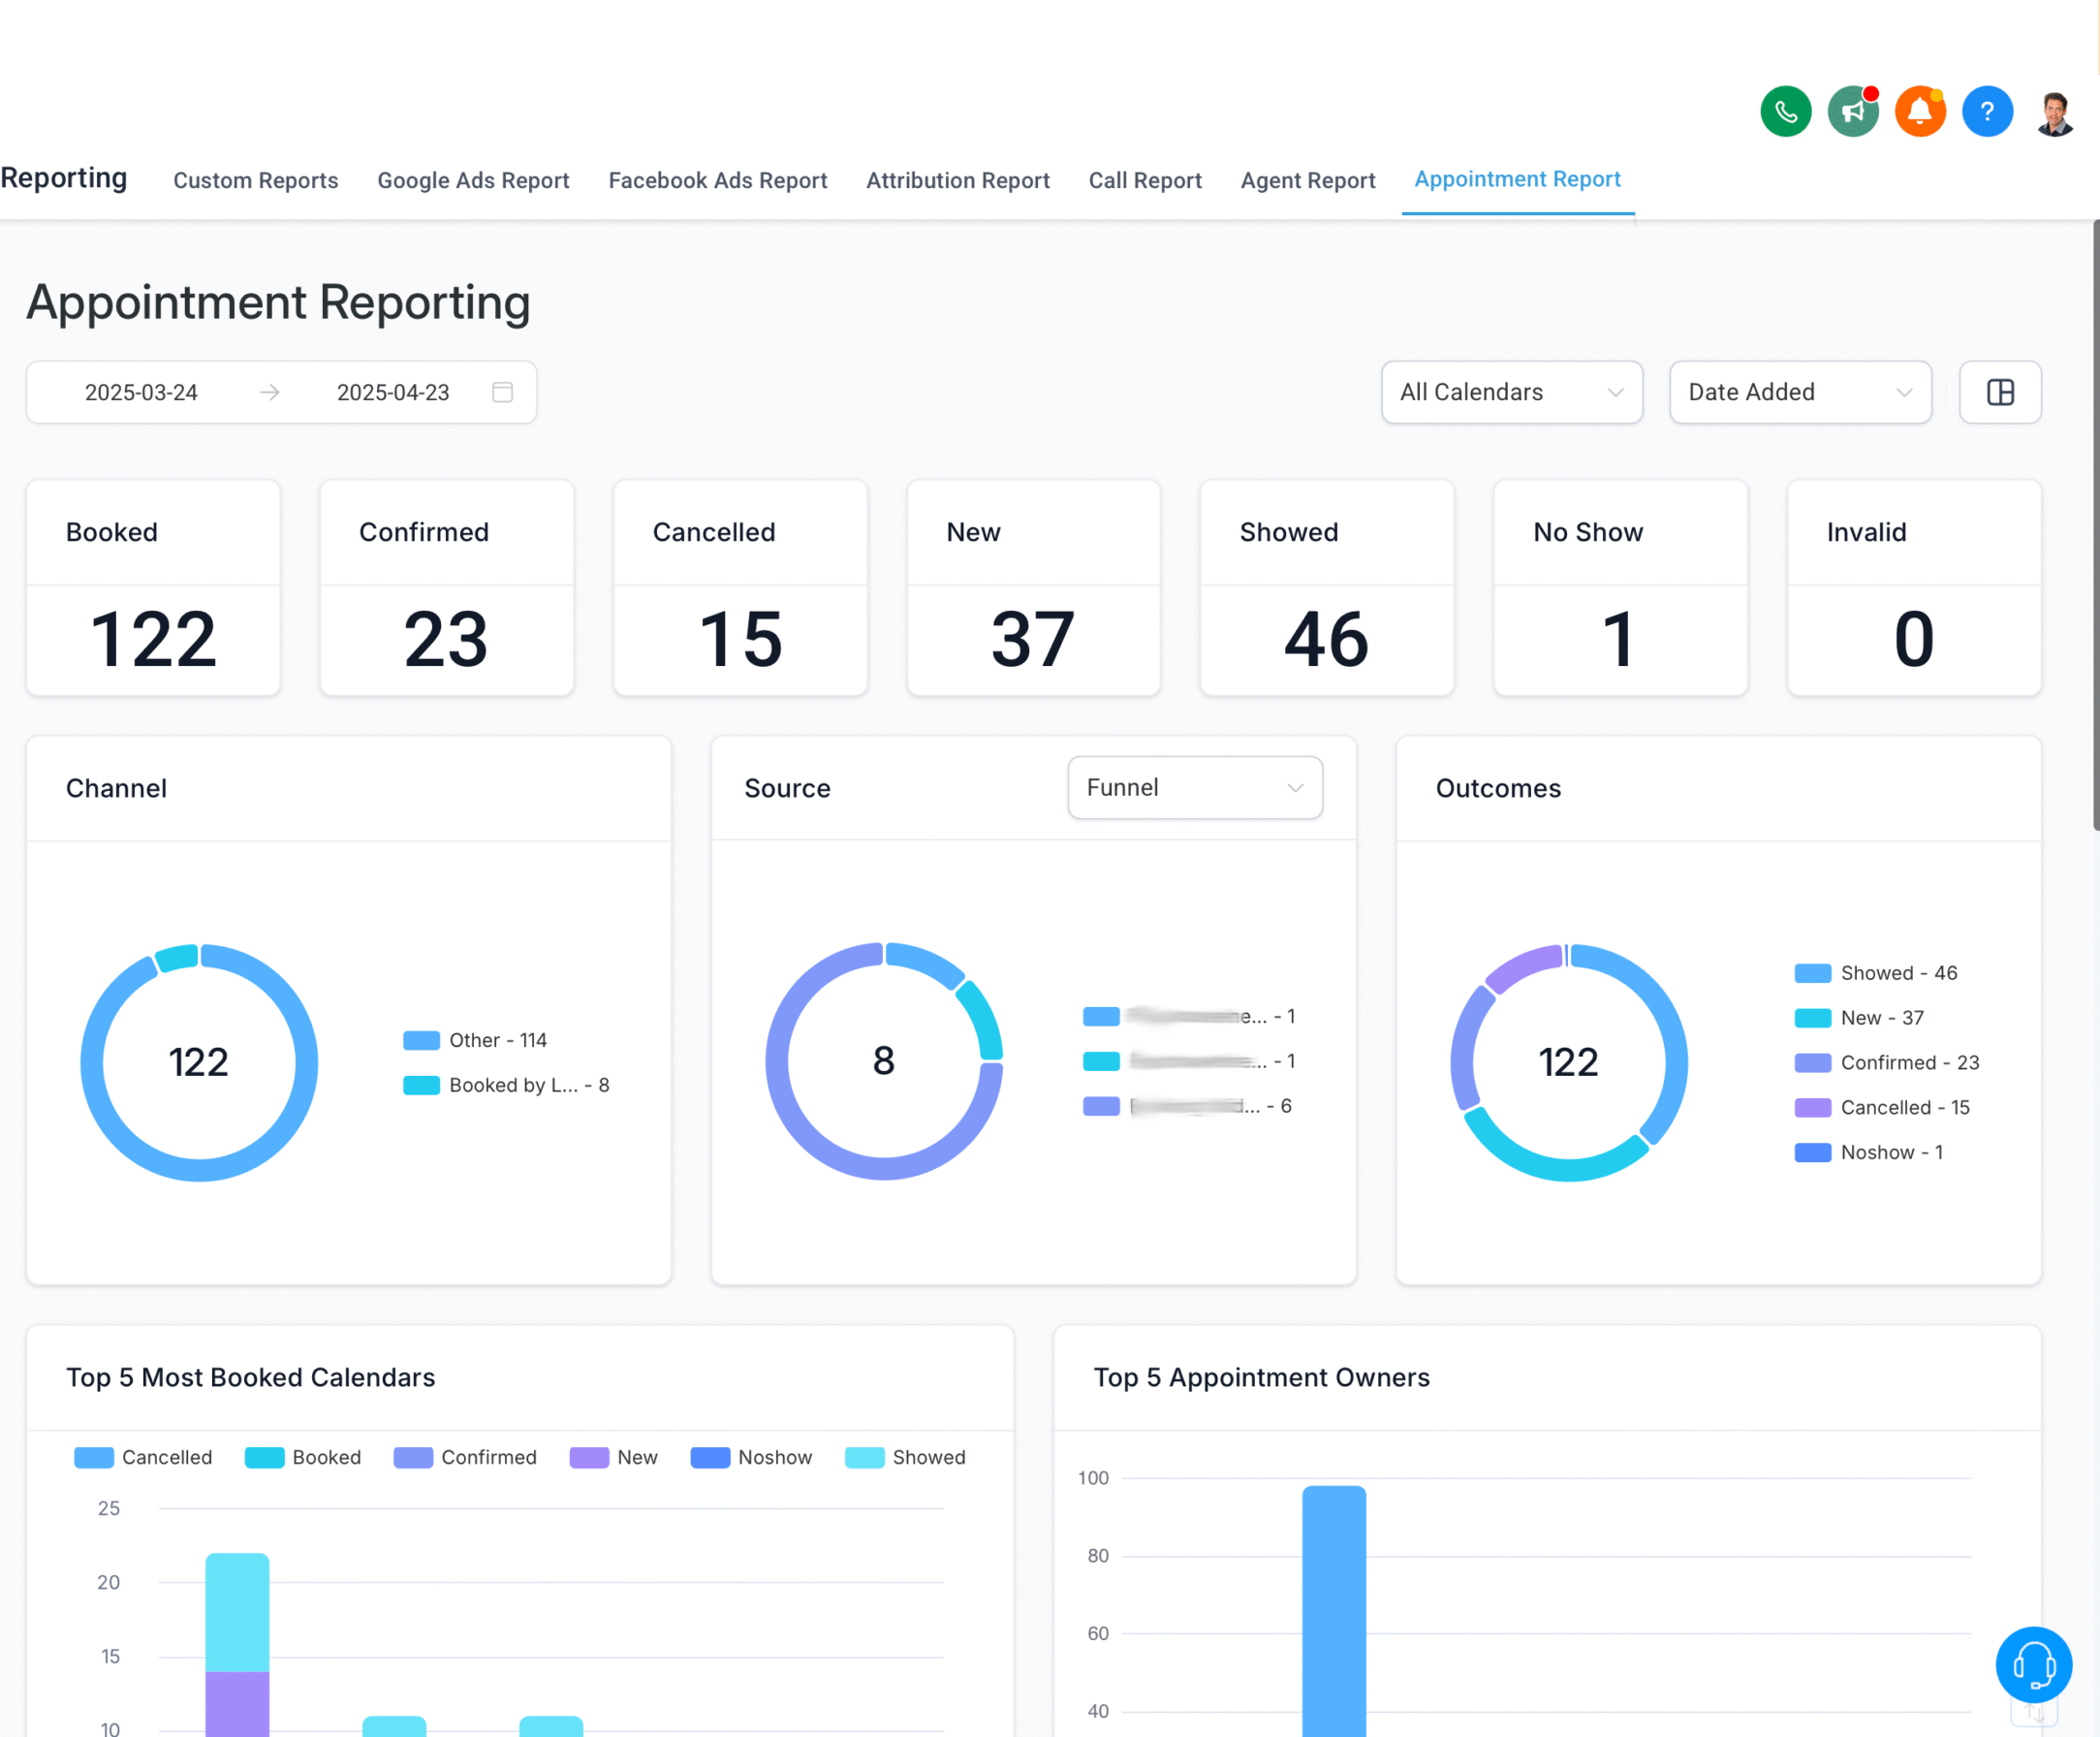This screenshot has width=2100, height=1737.
Task: Click the Reporting section heading
Action: click(64, 177)
